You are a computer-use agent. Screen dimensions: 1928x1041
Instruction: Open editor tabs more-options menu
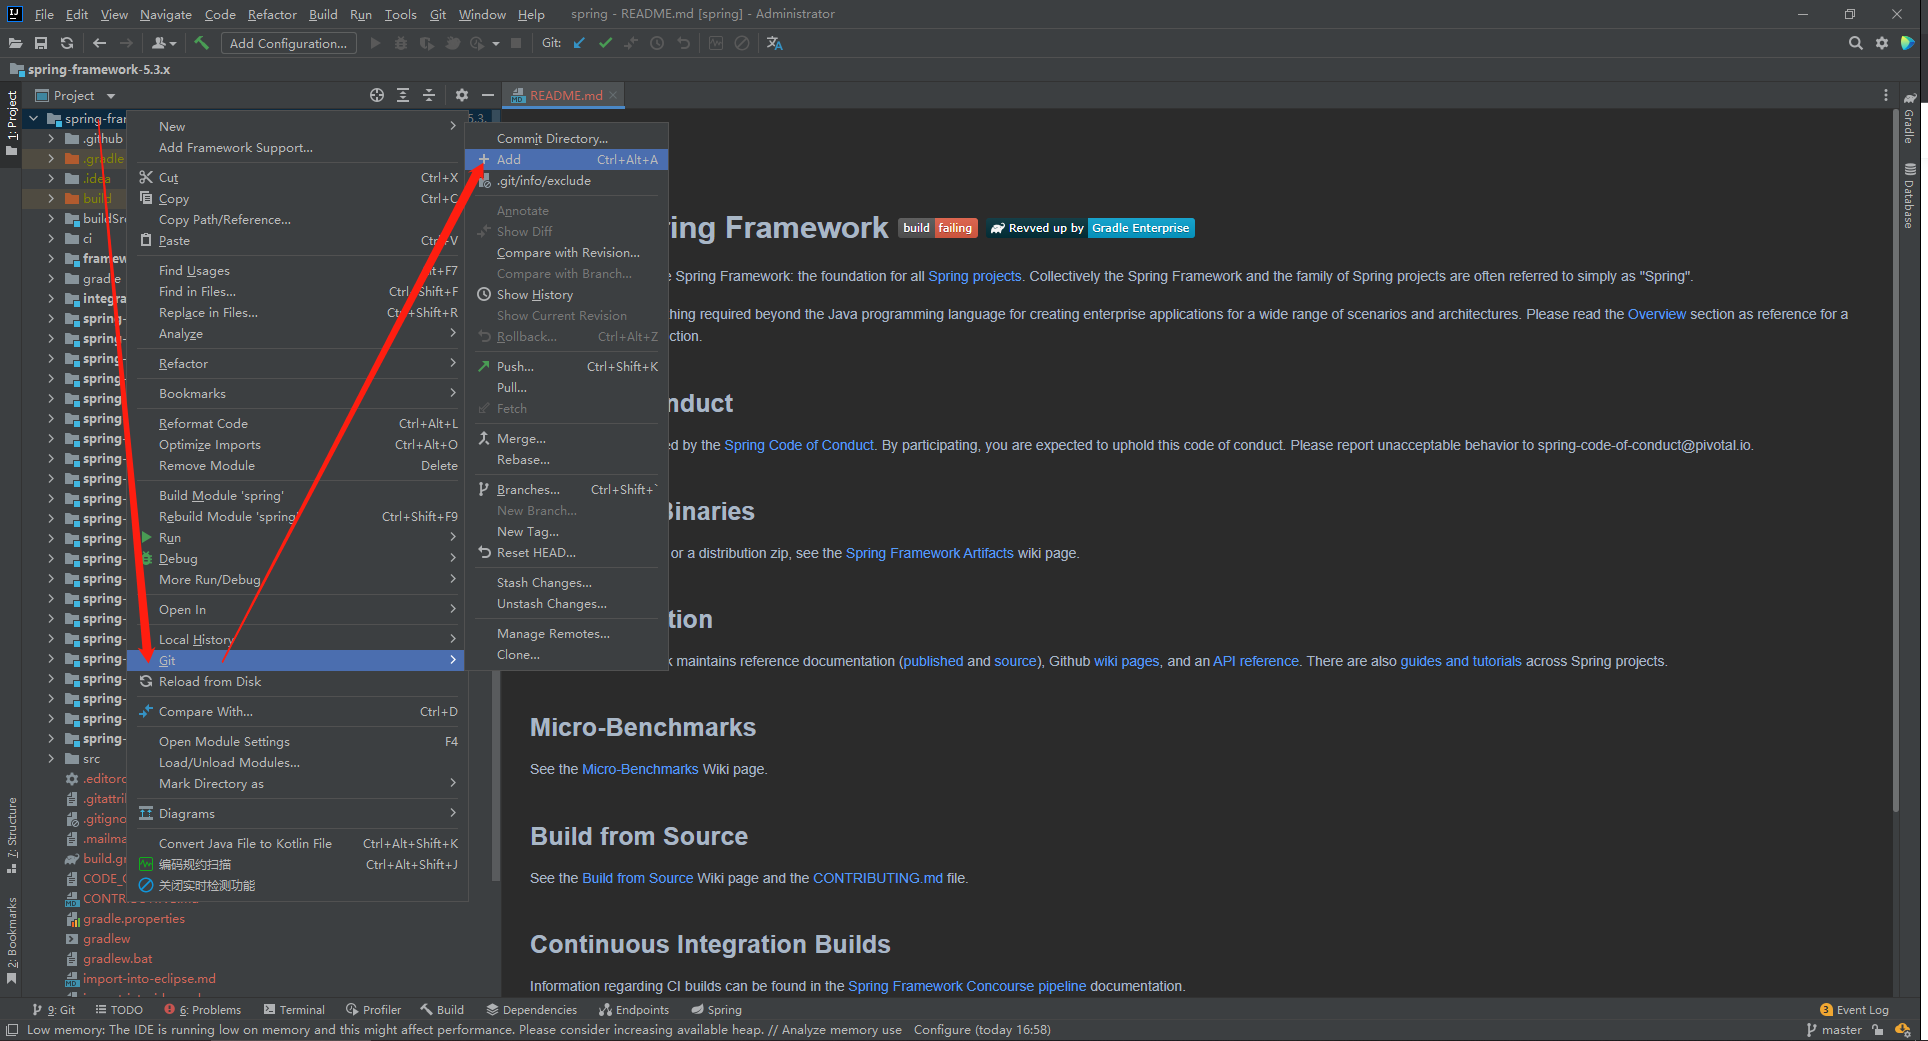pyautogui.click(x=1886, y=95)
